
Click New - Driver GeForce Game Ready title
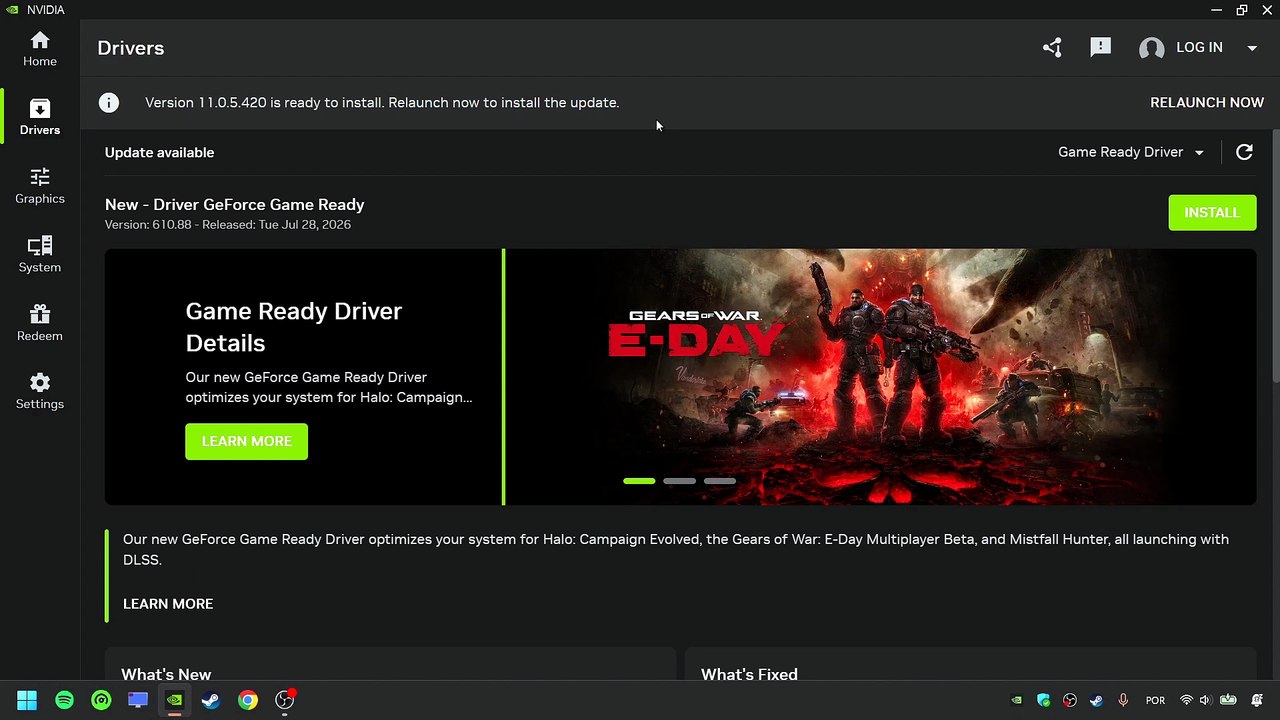(x=234, y=204)
